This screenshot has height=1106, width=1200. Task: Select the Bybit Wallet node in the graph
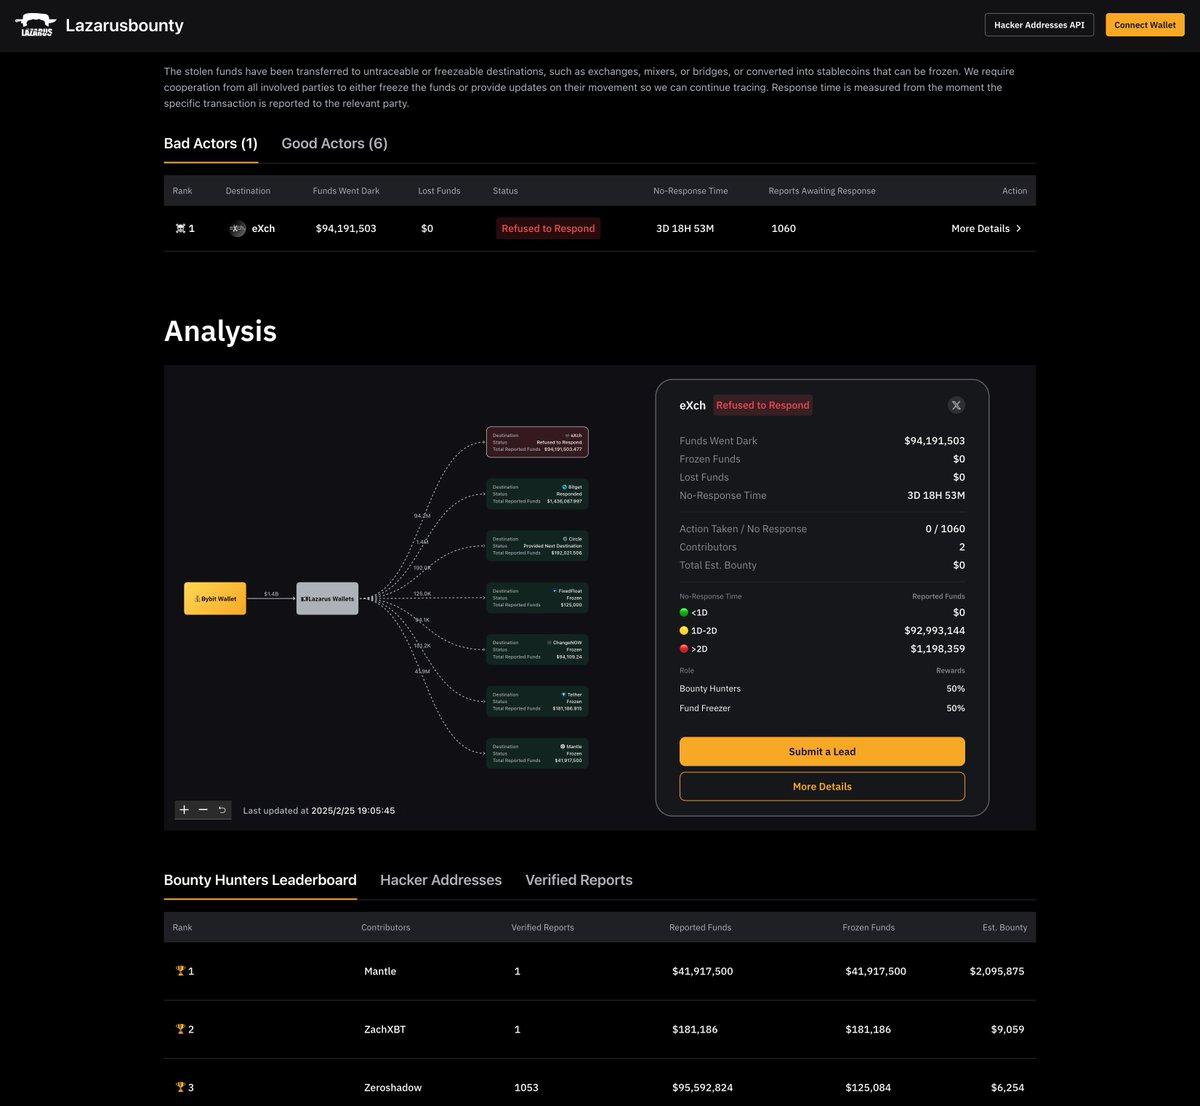[x=214, y=598]
